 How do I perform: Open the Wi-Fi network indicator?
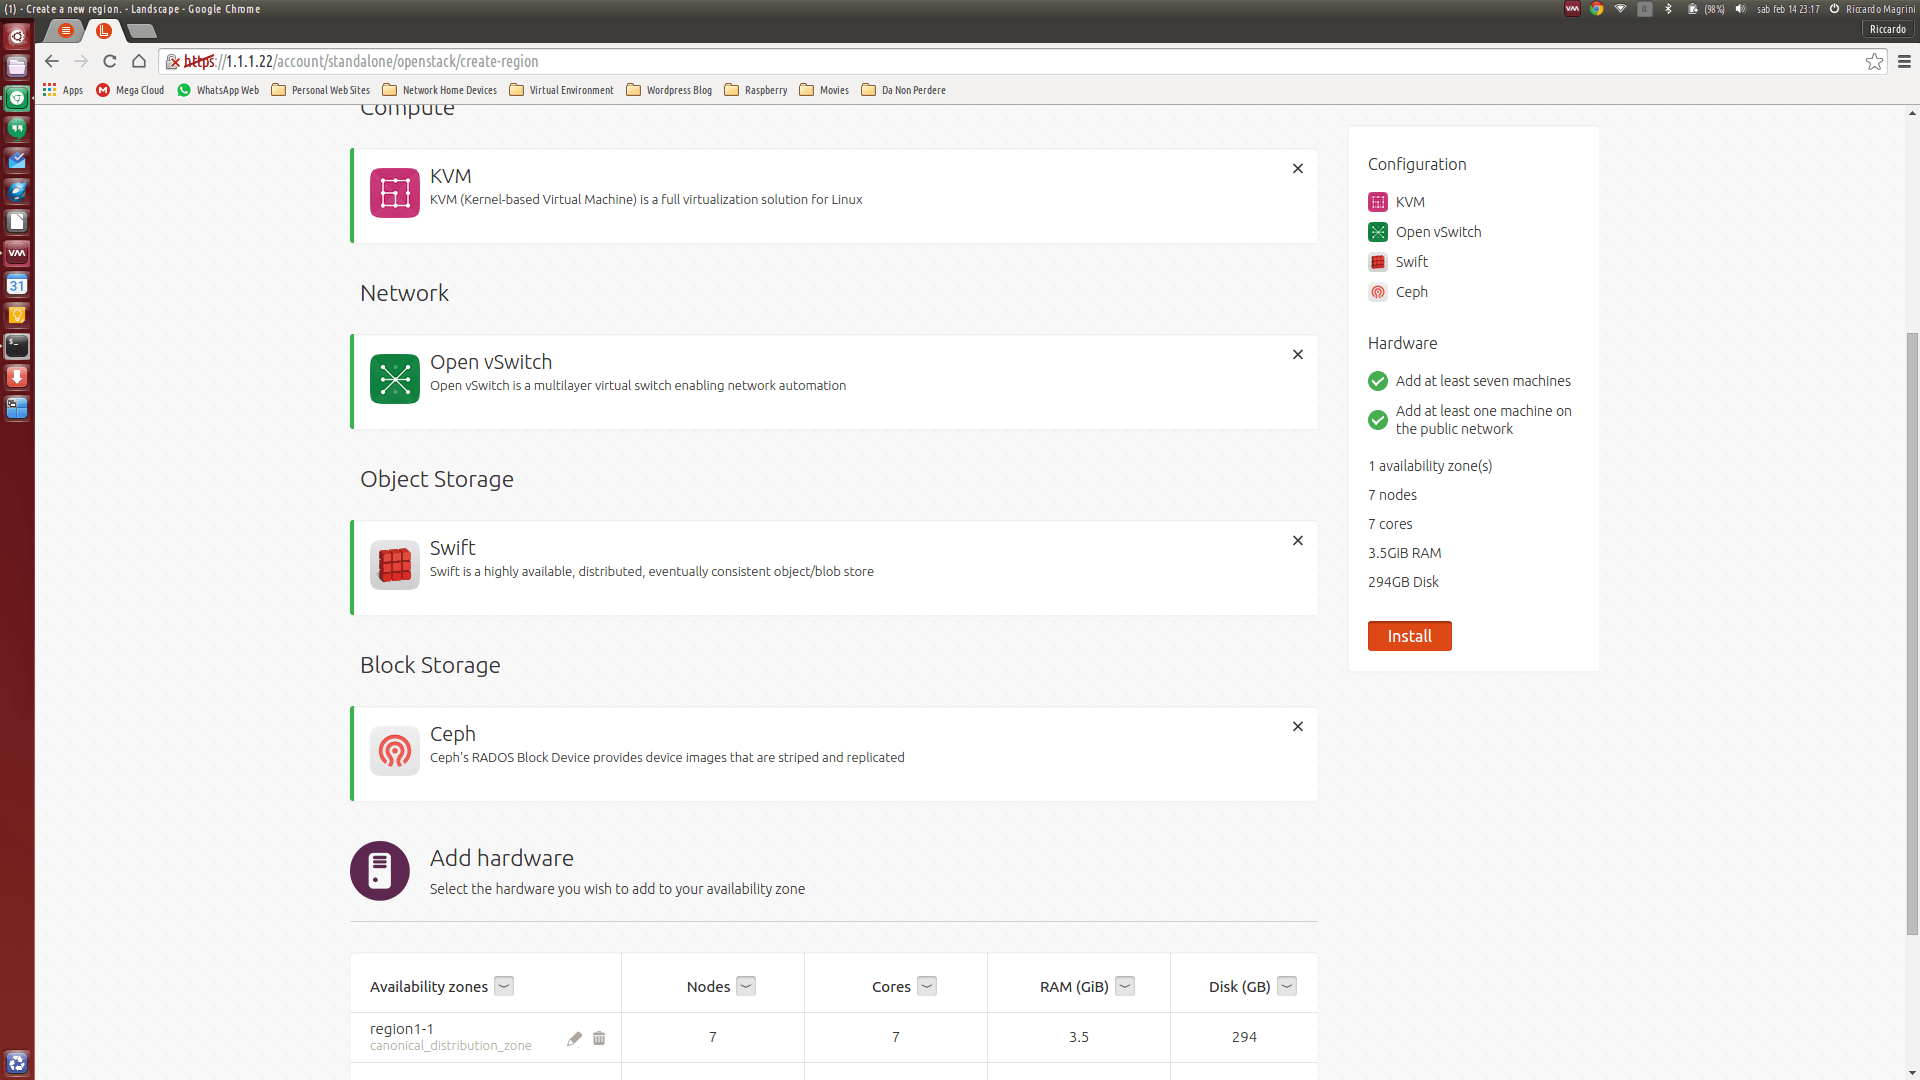coord(1620,9)
